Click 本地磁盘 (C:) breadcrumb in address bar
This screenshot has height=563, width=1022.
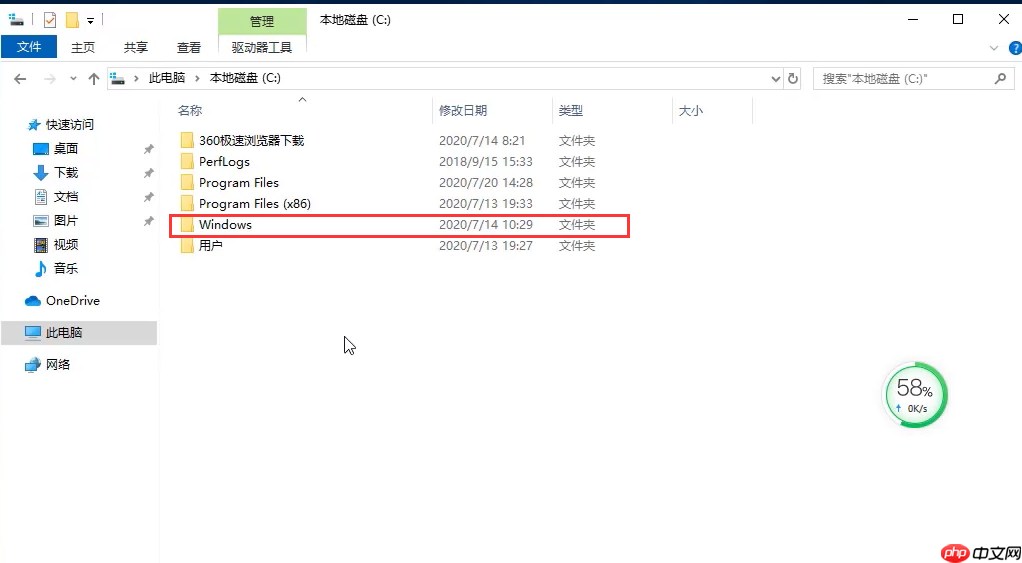[x=245, y=78]
